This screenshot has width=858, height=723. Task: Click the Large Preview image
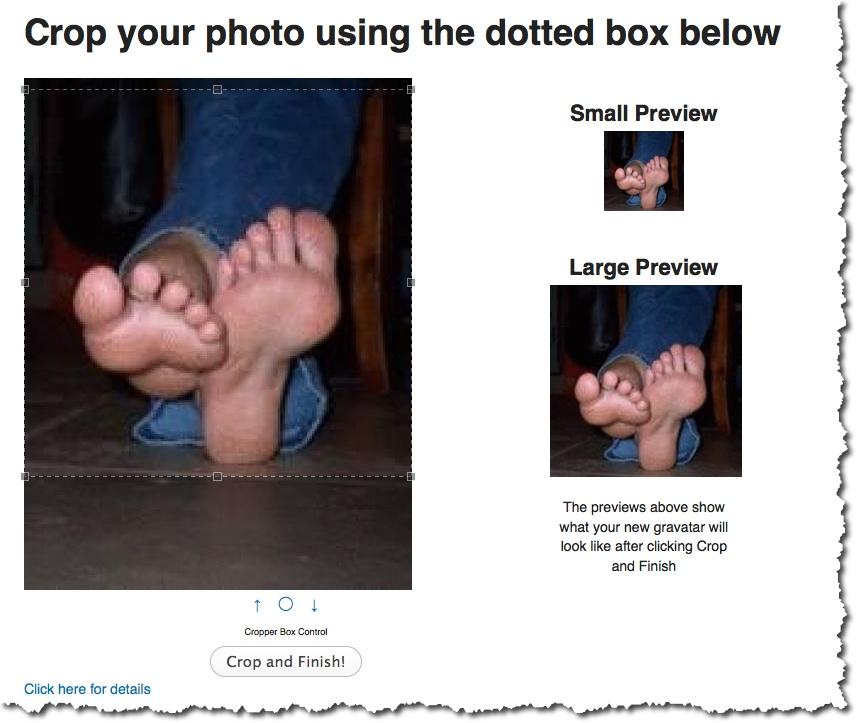646,381
